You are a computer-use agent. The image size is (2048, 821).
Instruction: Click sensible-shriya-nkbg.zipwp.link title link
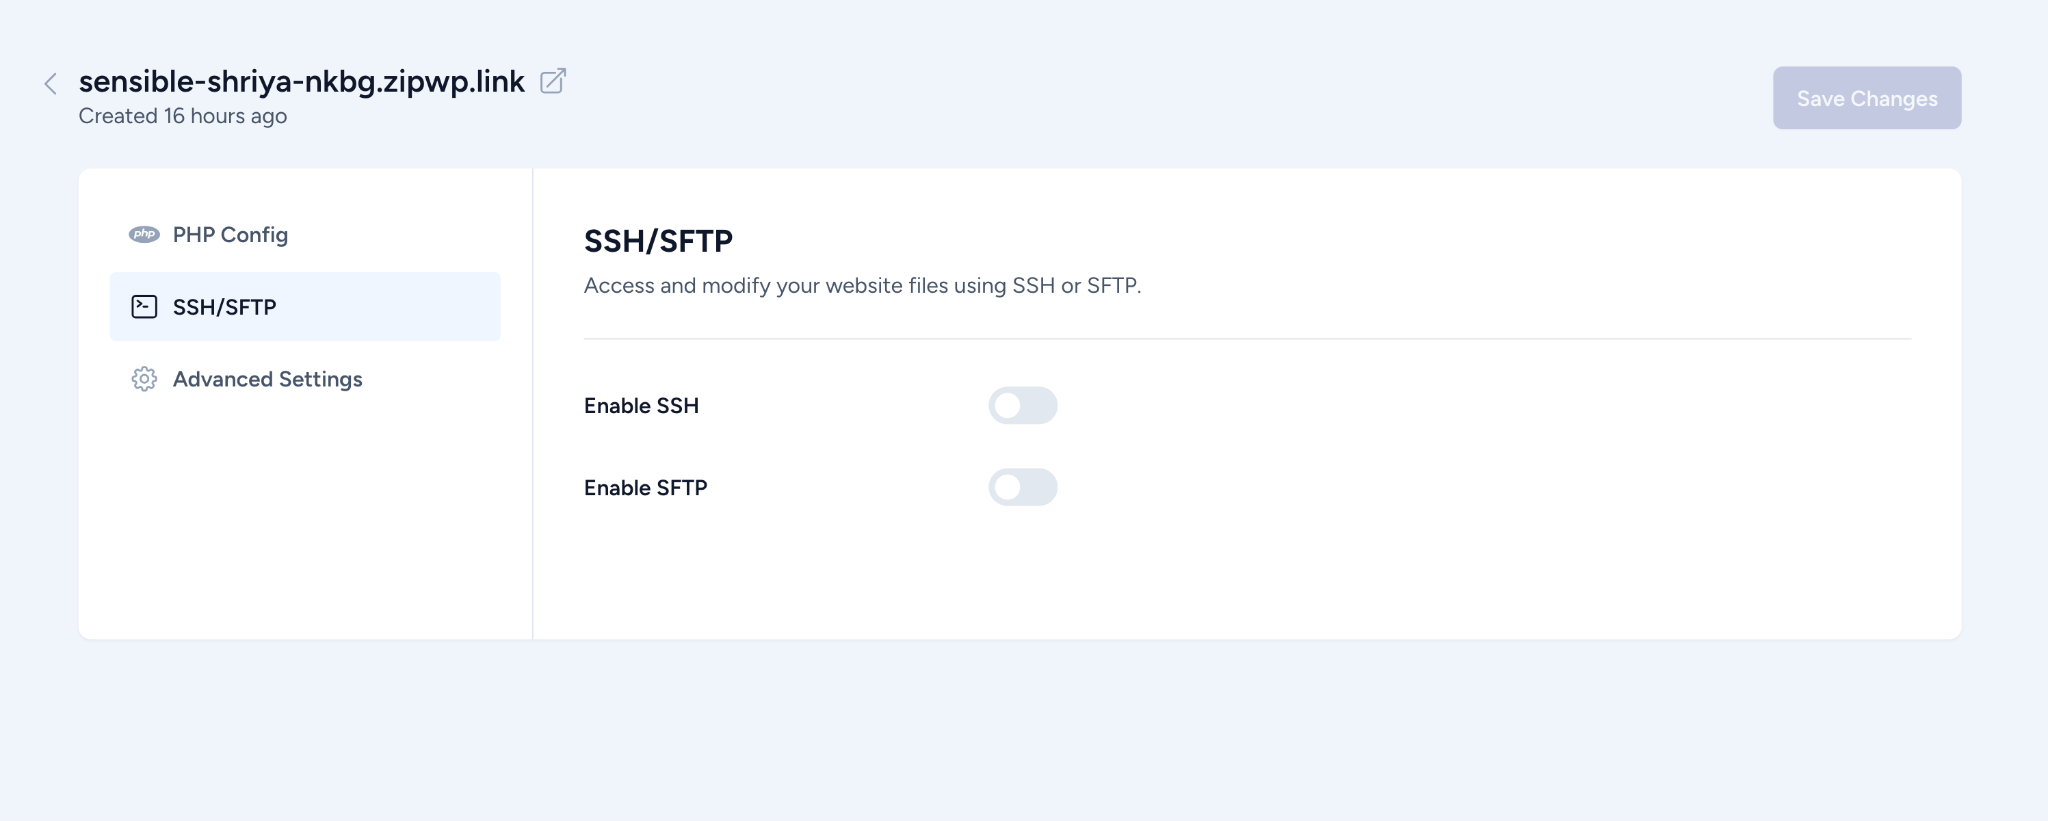301,81
